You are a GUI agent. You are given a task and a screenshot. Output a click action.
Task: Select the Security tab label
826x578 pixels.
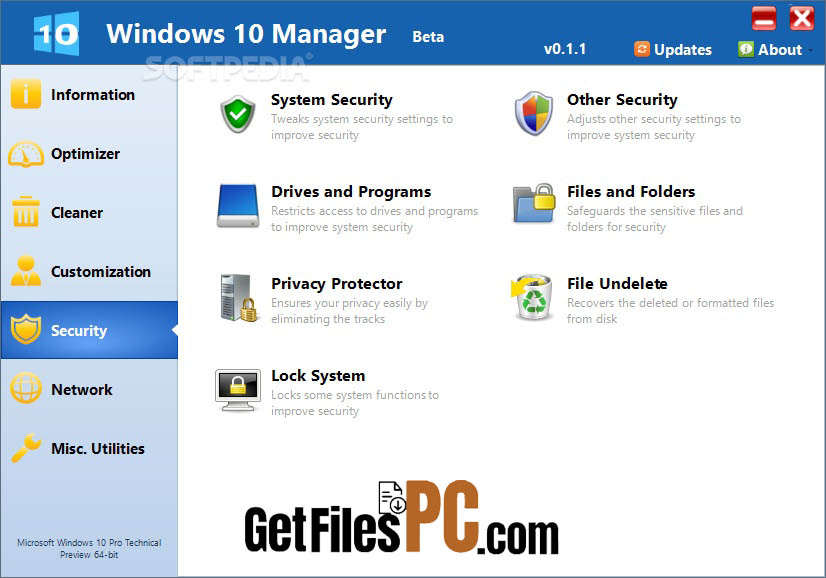click(x=79, y=331)
